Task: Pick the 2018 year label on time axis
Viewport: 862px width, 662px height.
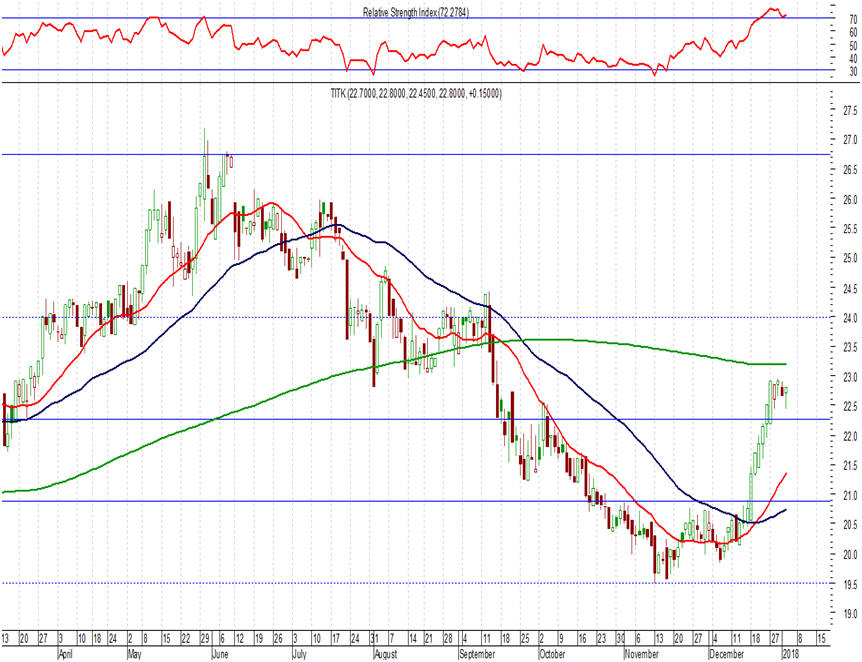Action: [x=790, y=654]
